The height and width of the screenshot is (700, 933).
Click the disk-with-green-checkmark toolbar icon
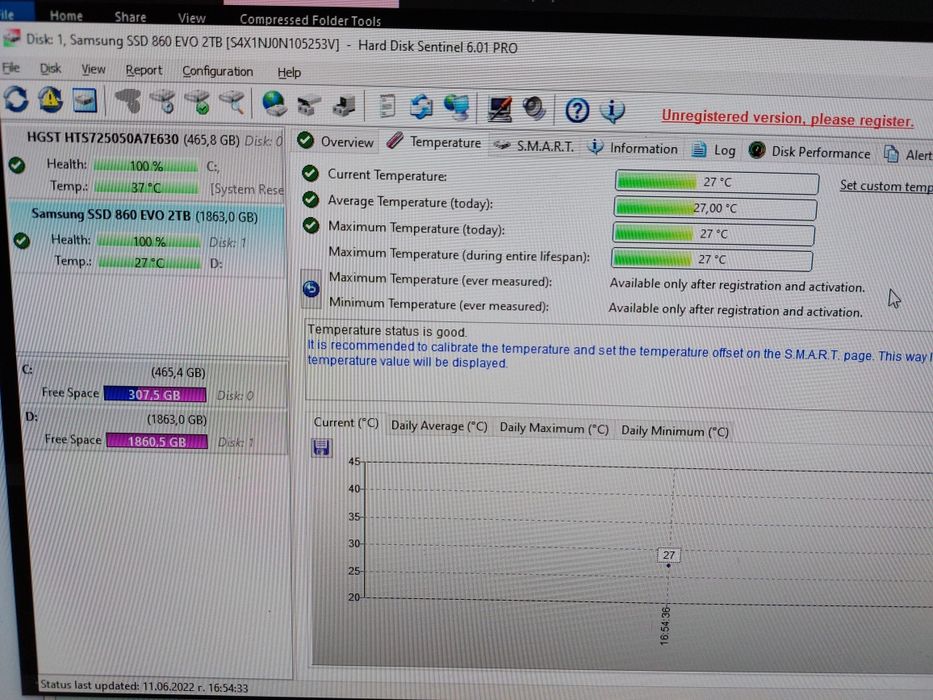point(198,102)
